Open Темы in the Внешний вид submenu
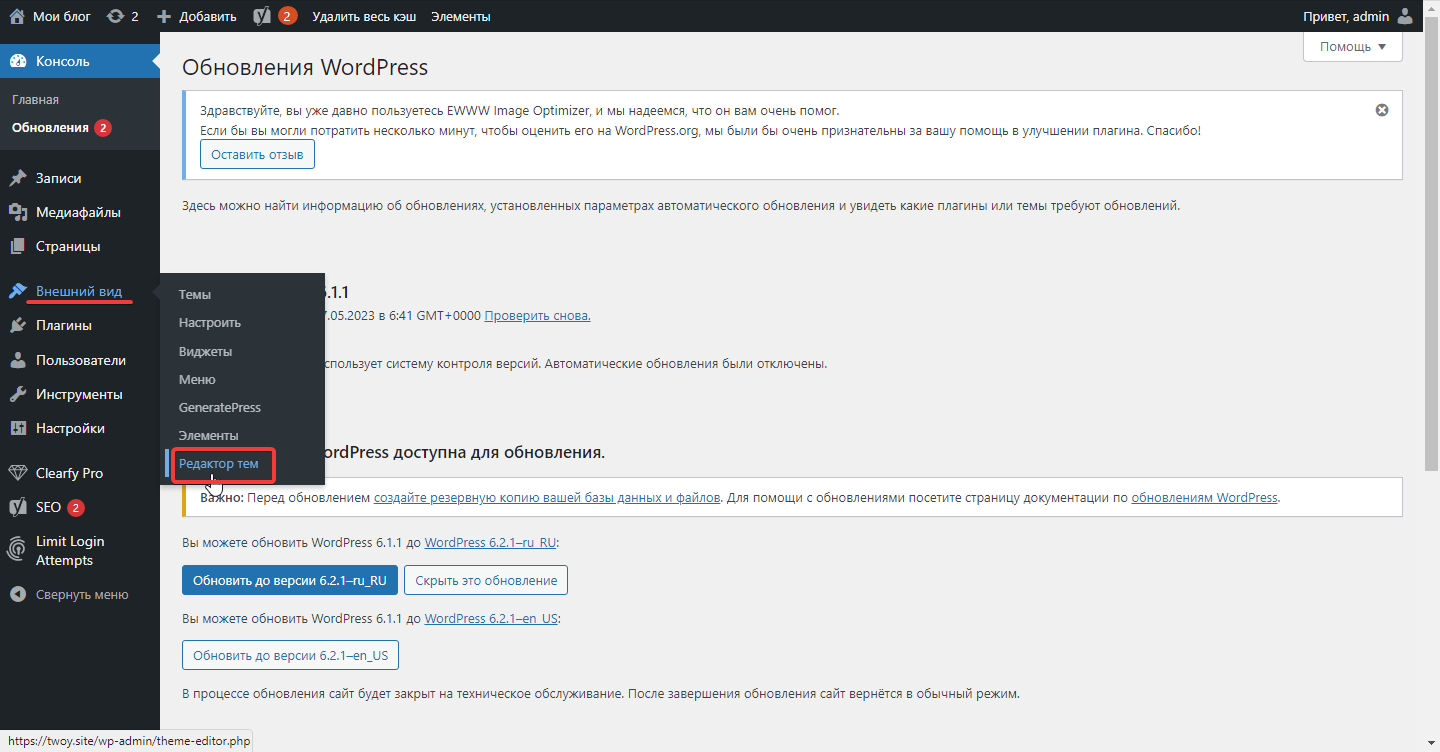The width and height of the screenshot is (1440, 752). tap(195, 295)
